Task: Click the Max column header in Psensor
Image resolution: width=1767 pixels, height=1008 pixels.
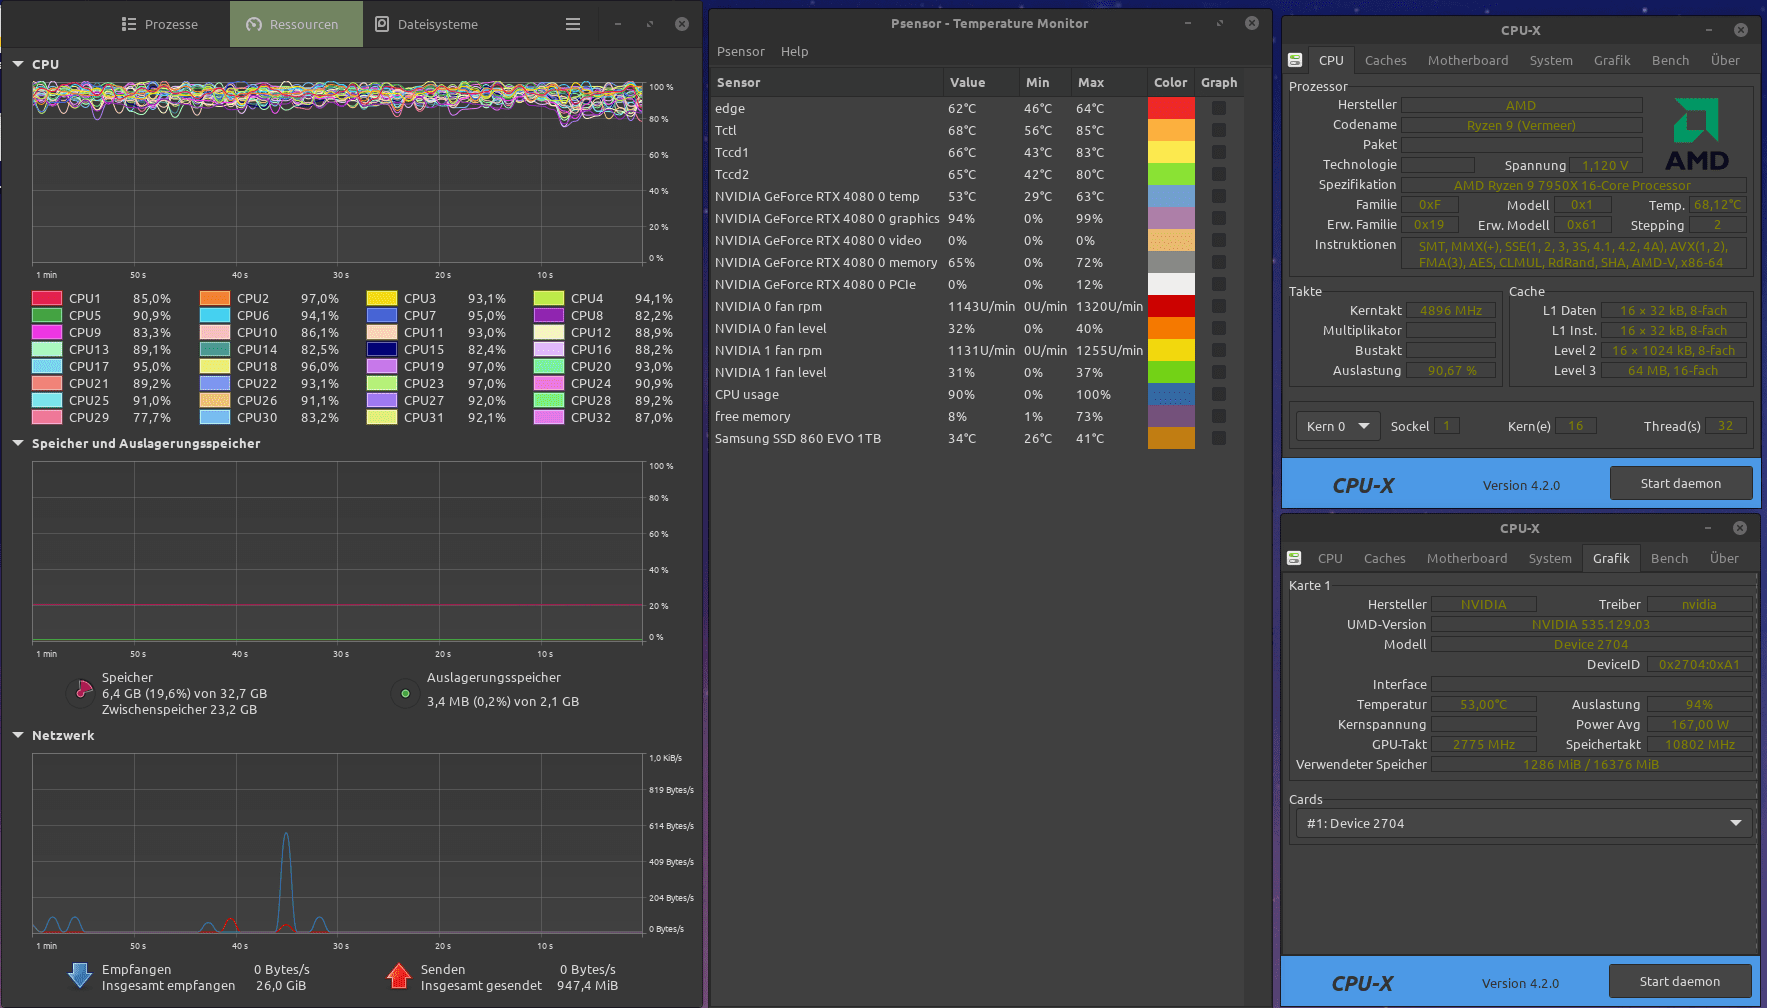Action: [1108, 82]
